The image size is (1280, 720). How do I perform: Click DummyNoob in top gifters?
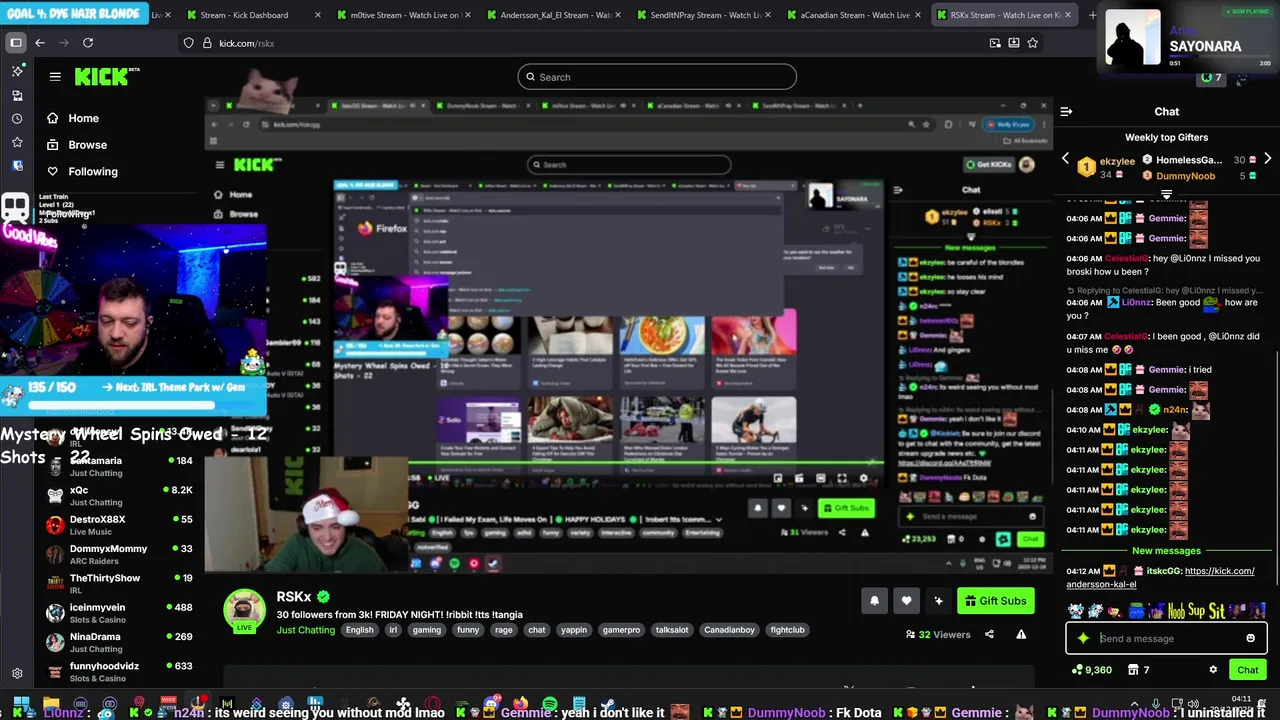pos(1185,176)
